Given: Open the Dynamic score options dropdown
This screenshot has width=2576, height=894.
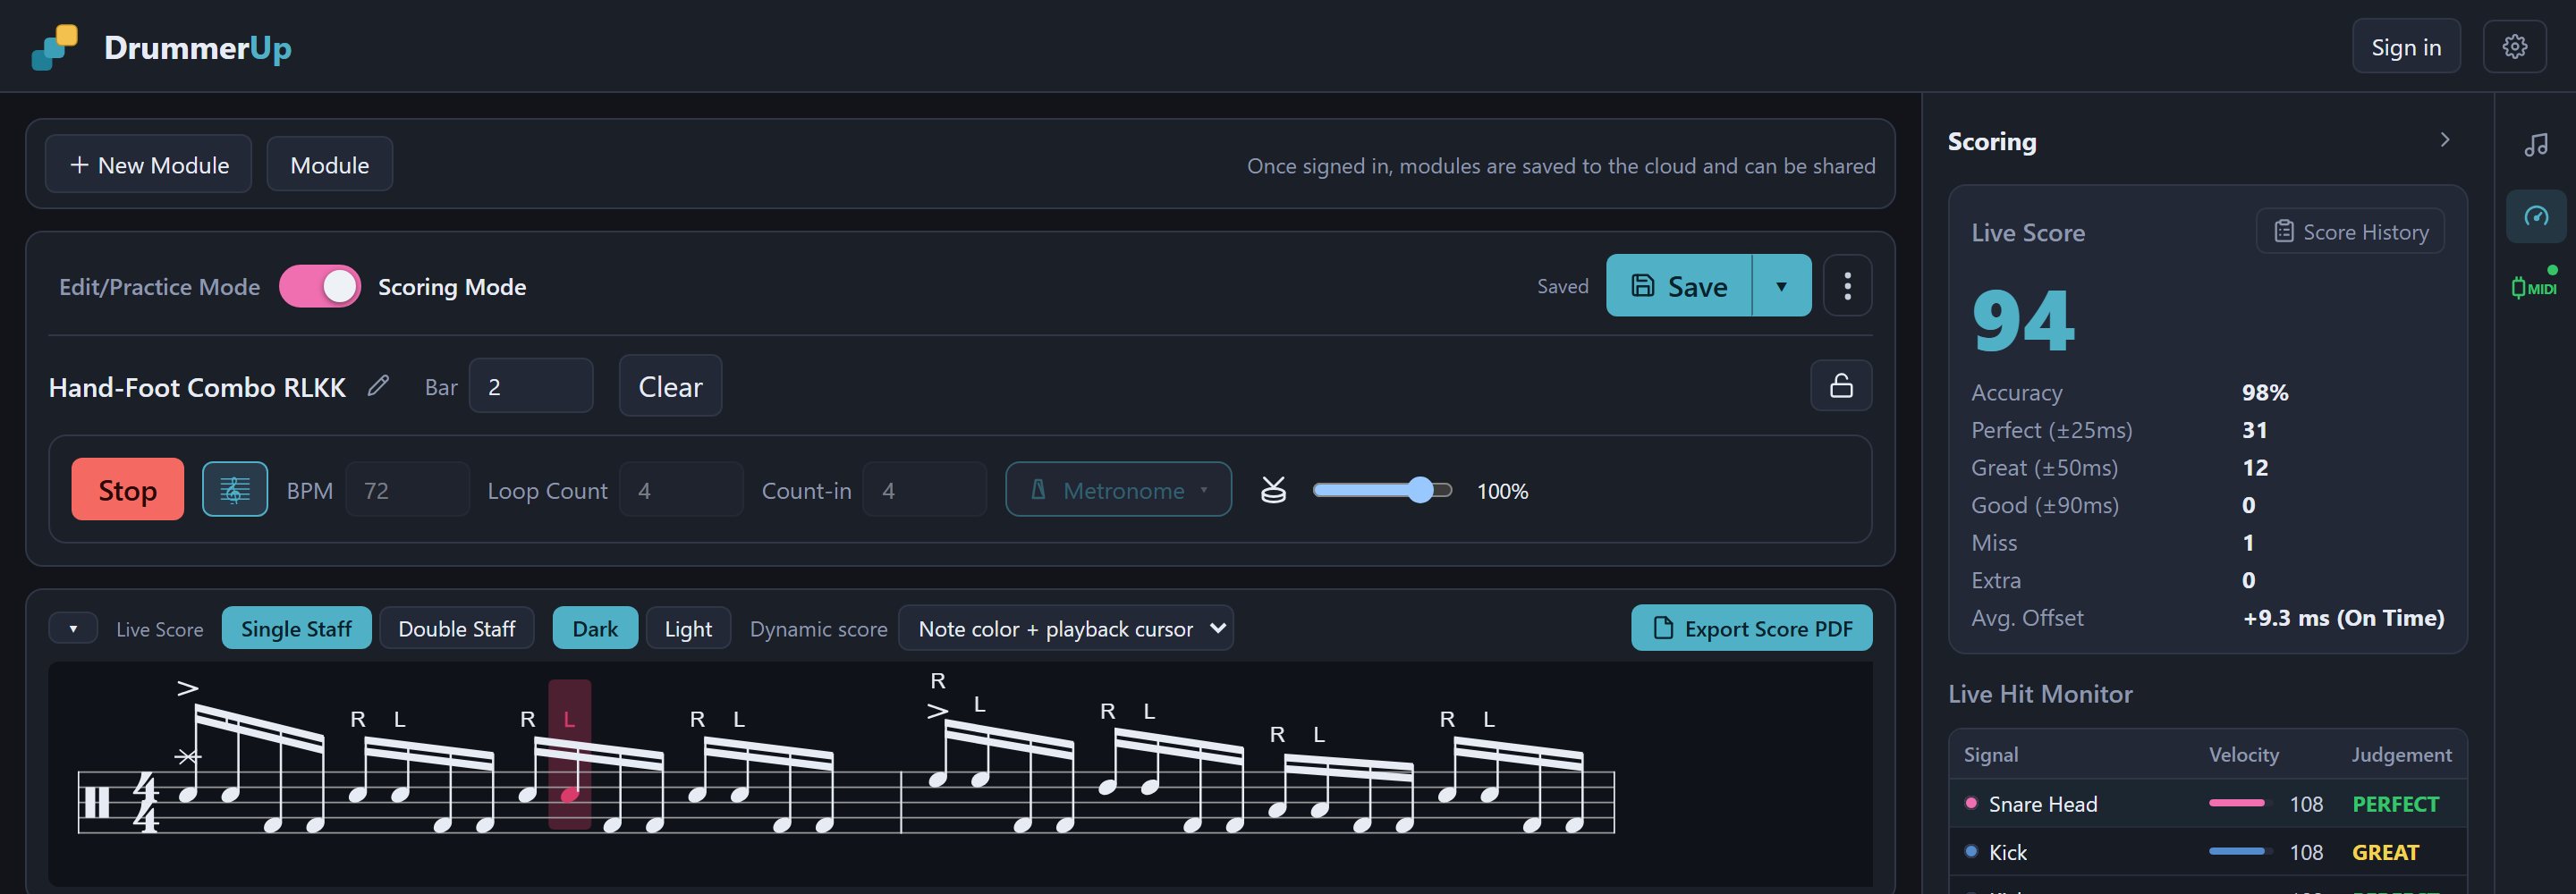Looking at the screenshot, I should [x=1066, y=628].
